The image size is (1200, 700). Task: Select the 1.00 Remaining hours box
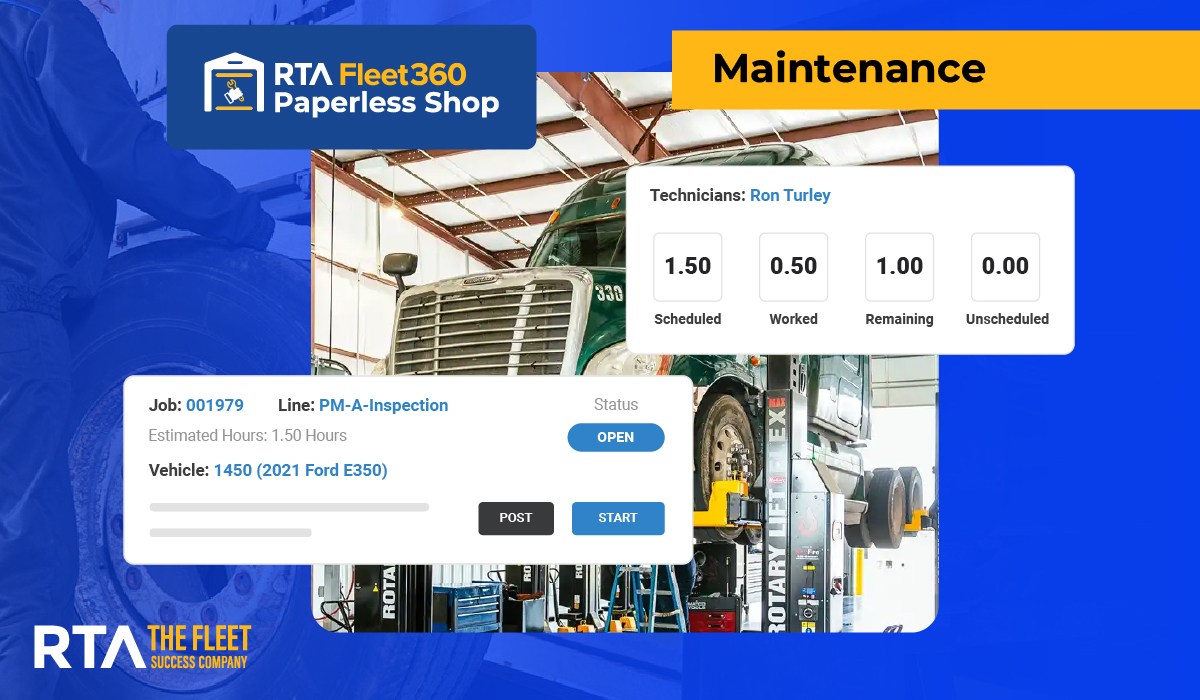[900, 267]
